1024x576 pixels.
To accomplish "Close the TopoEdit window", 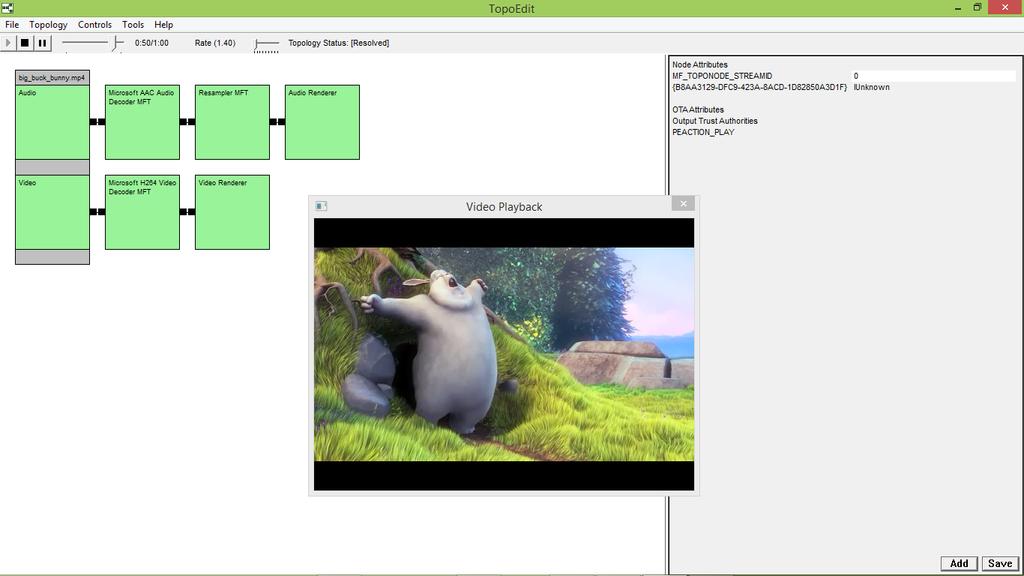I will coord(1006,7).
